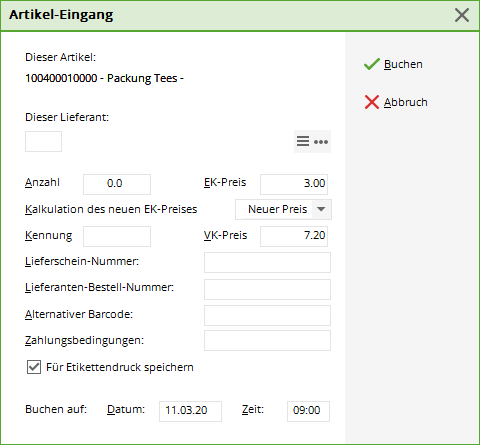Click the Alternativer Barcode field
This screenshot has height=445, width=480.
(x=267, y=315)
